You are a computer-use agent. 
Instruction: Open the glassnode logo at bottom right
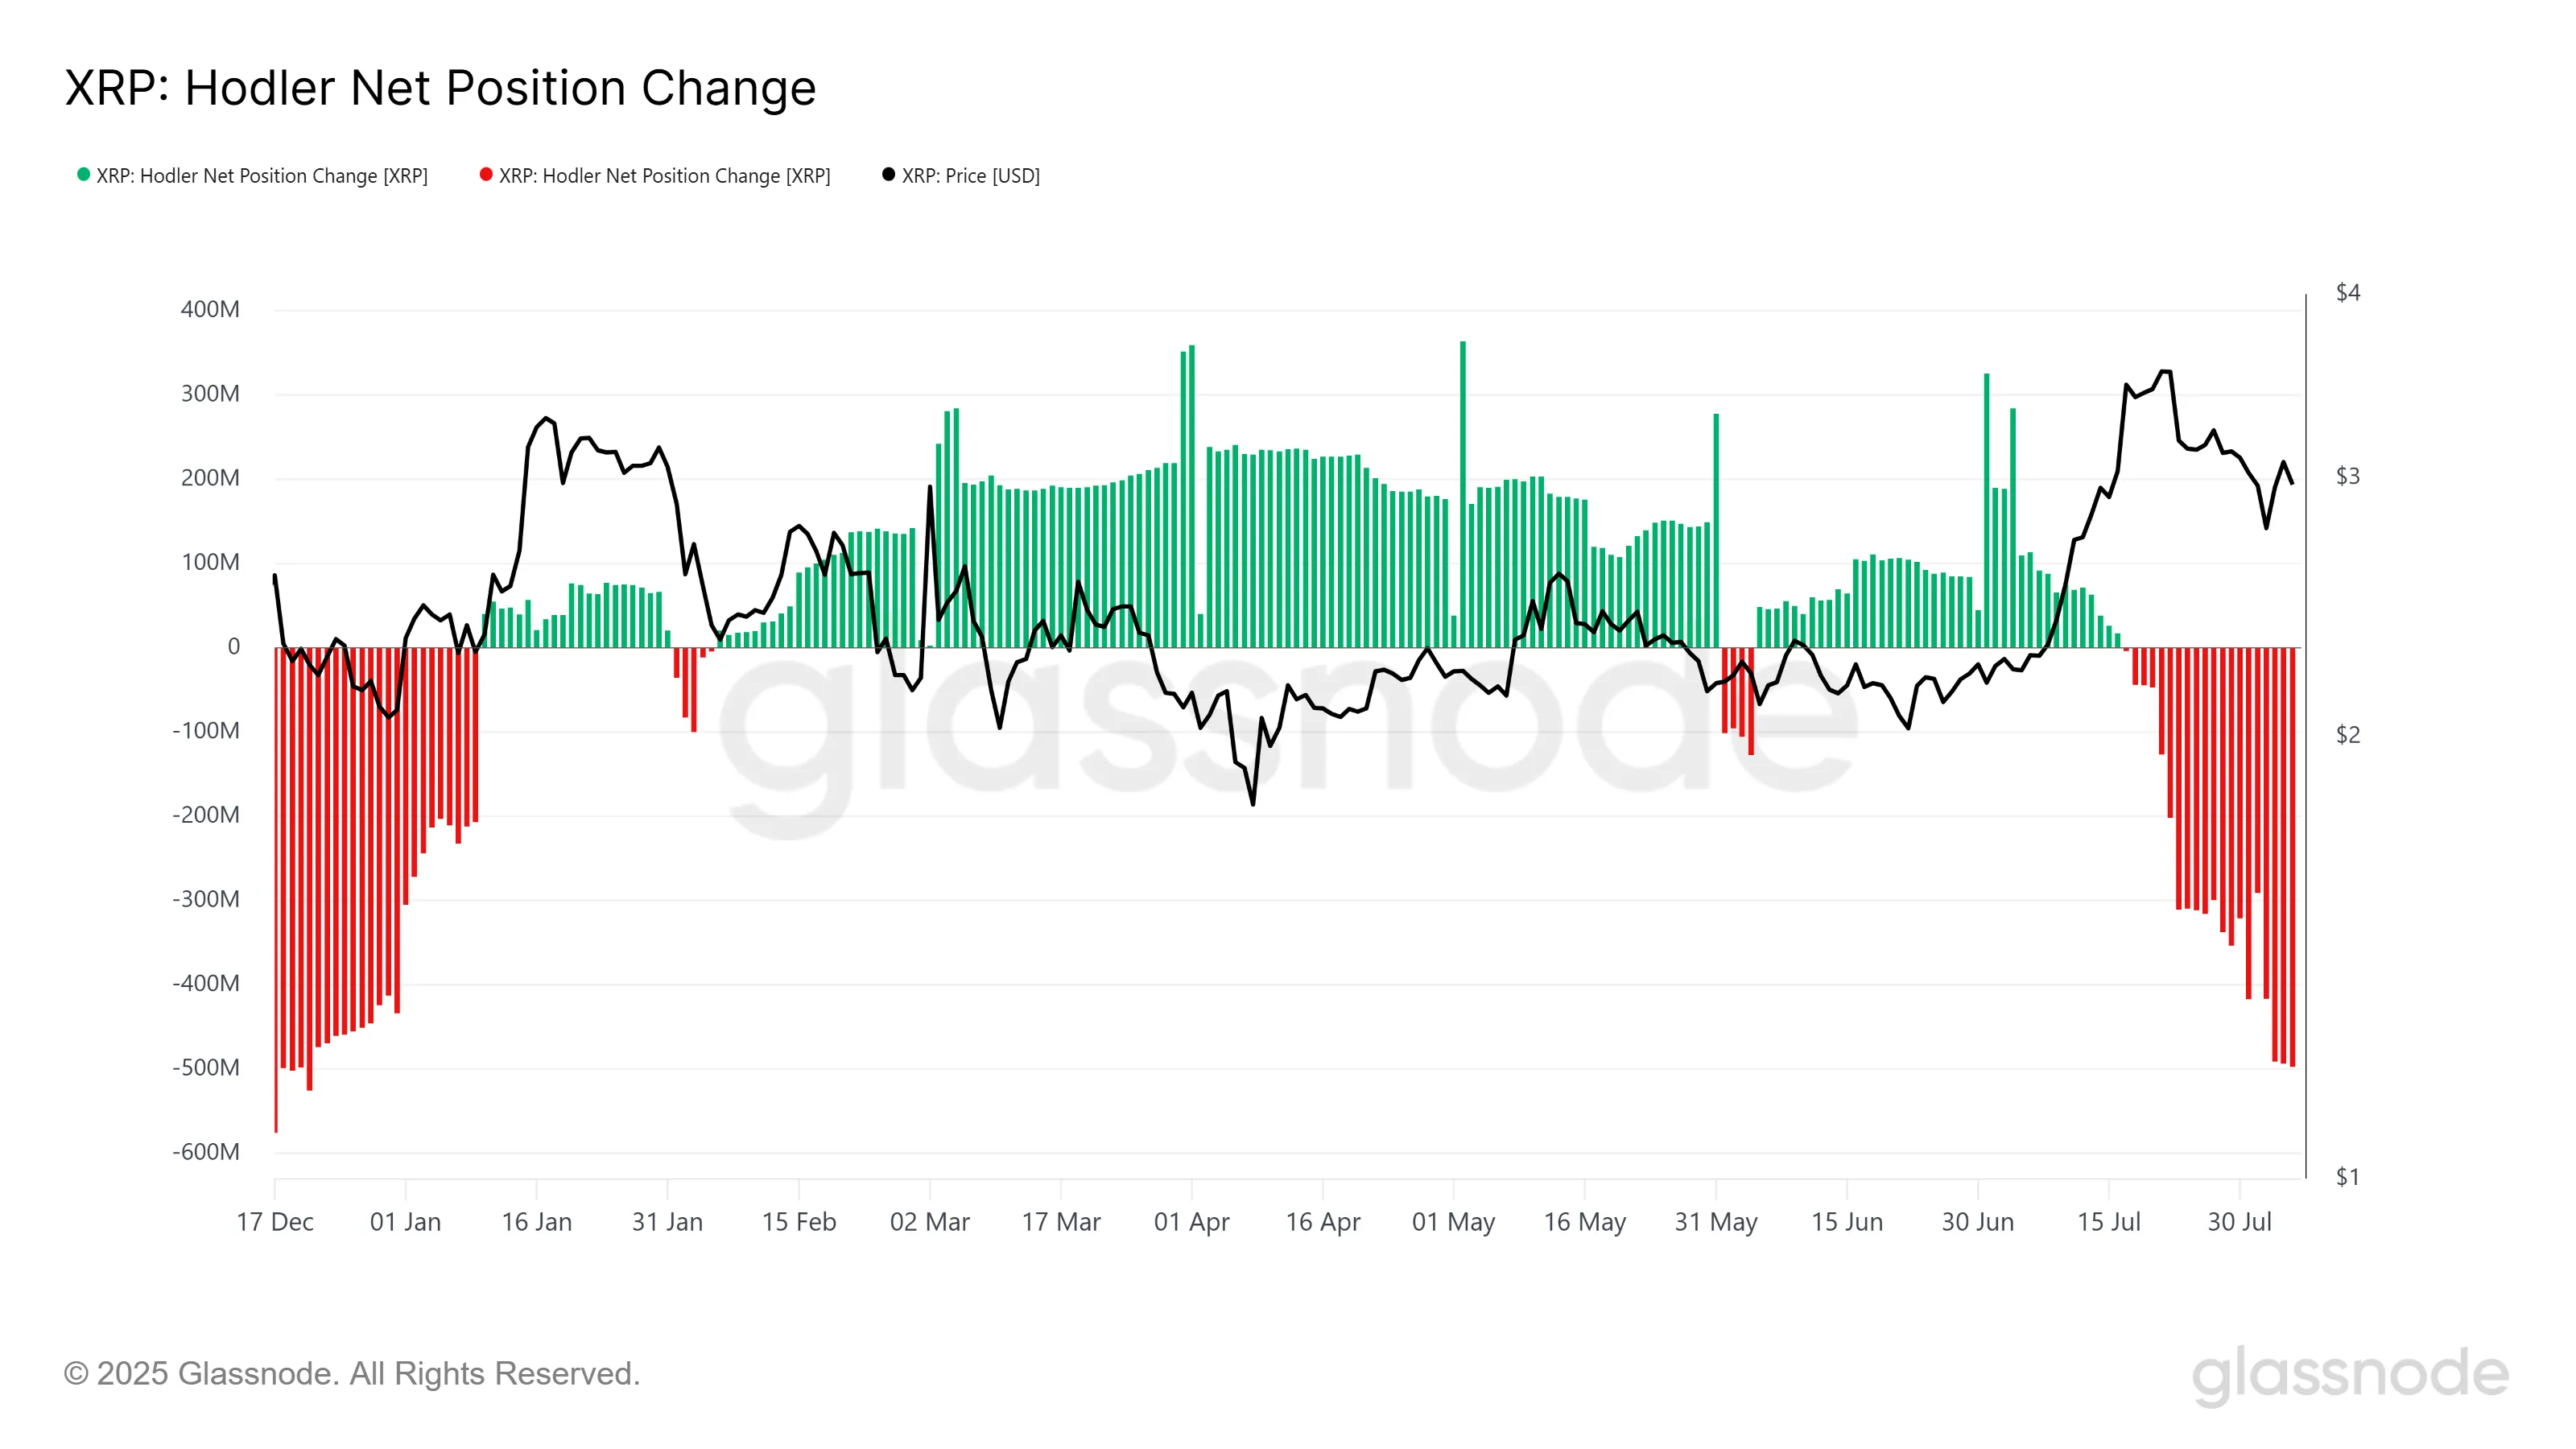pos(2350,1374)
